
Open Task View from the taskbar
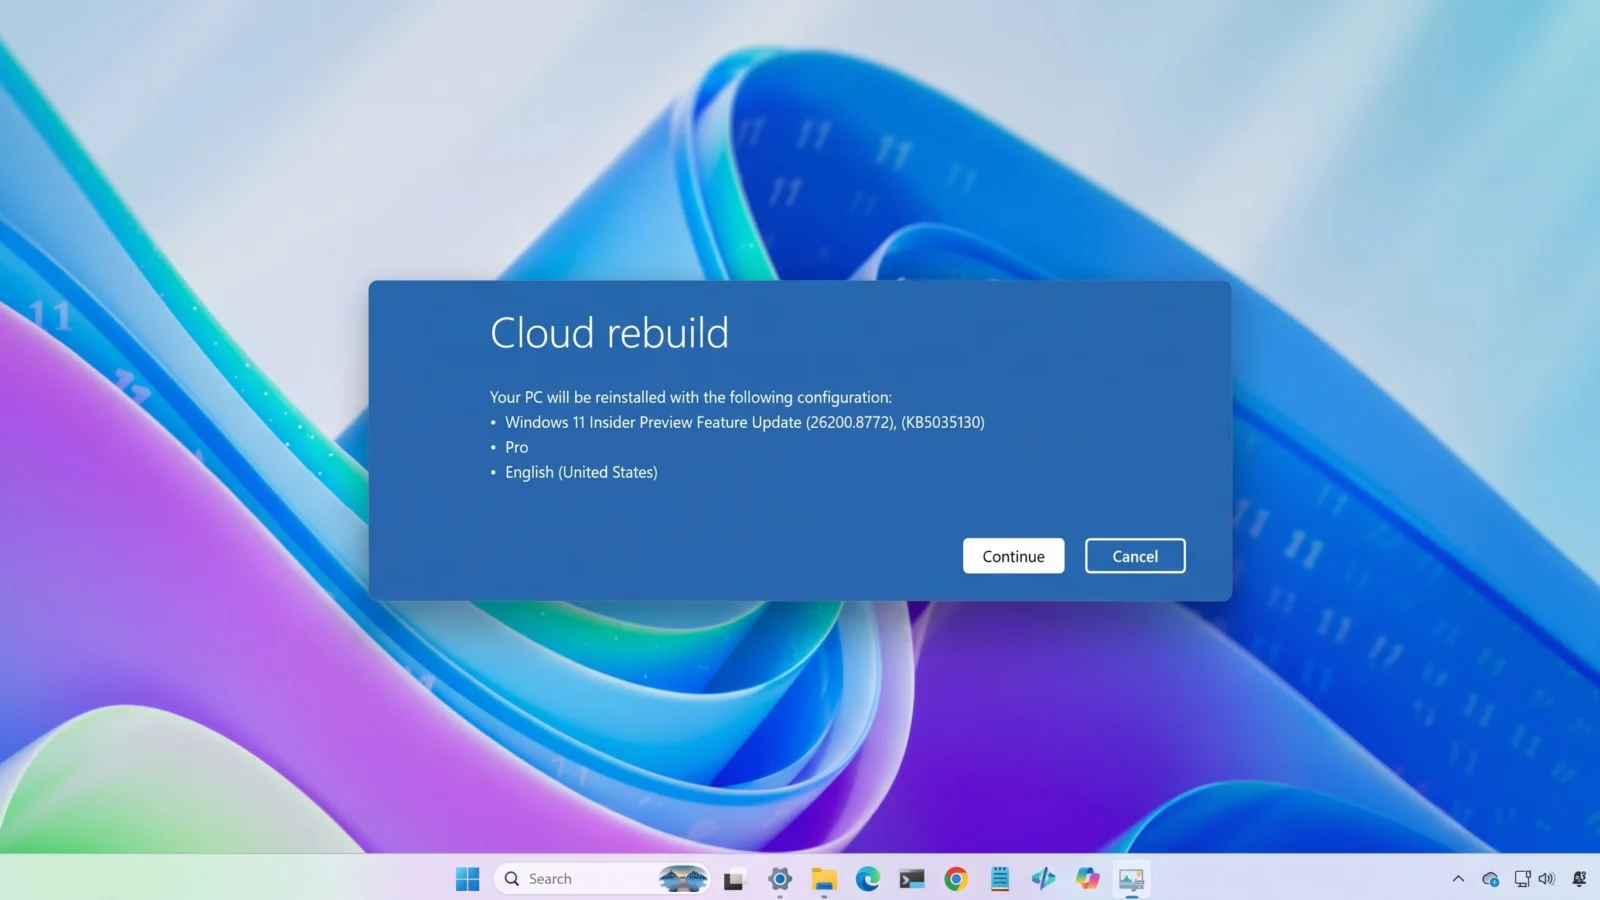[735, 879]
